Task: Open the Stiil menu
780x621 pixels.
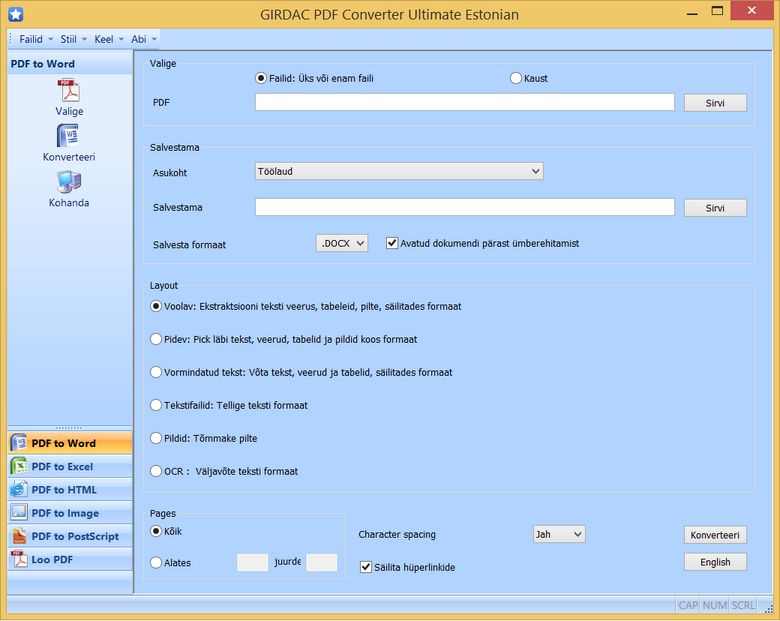Action: click(x=73, y=39)
